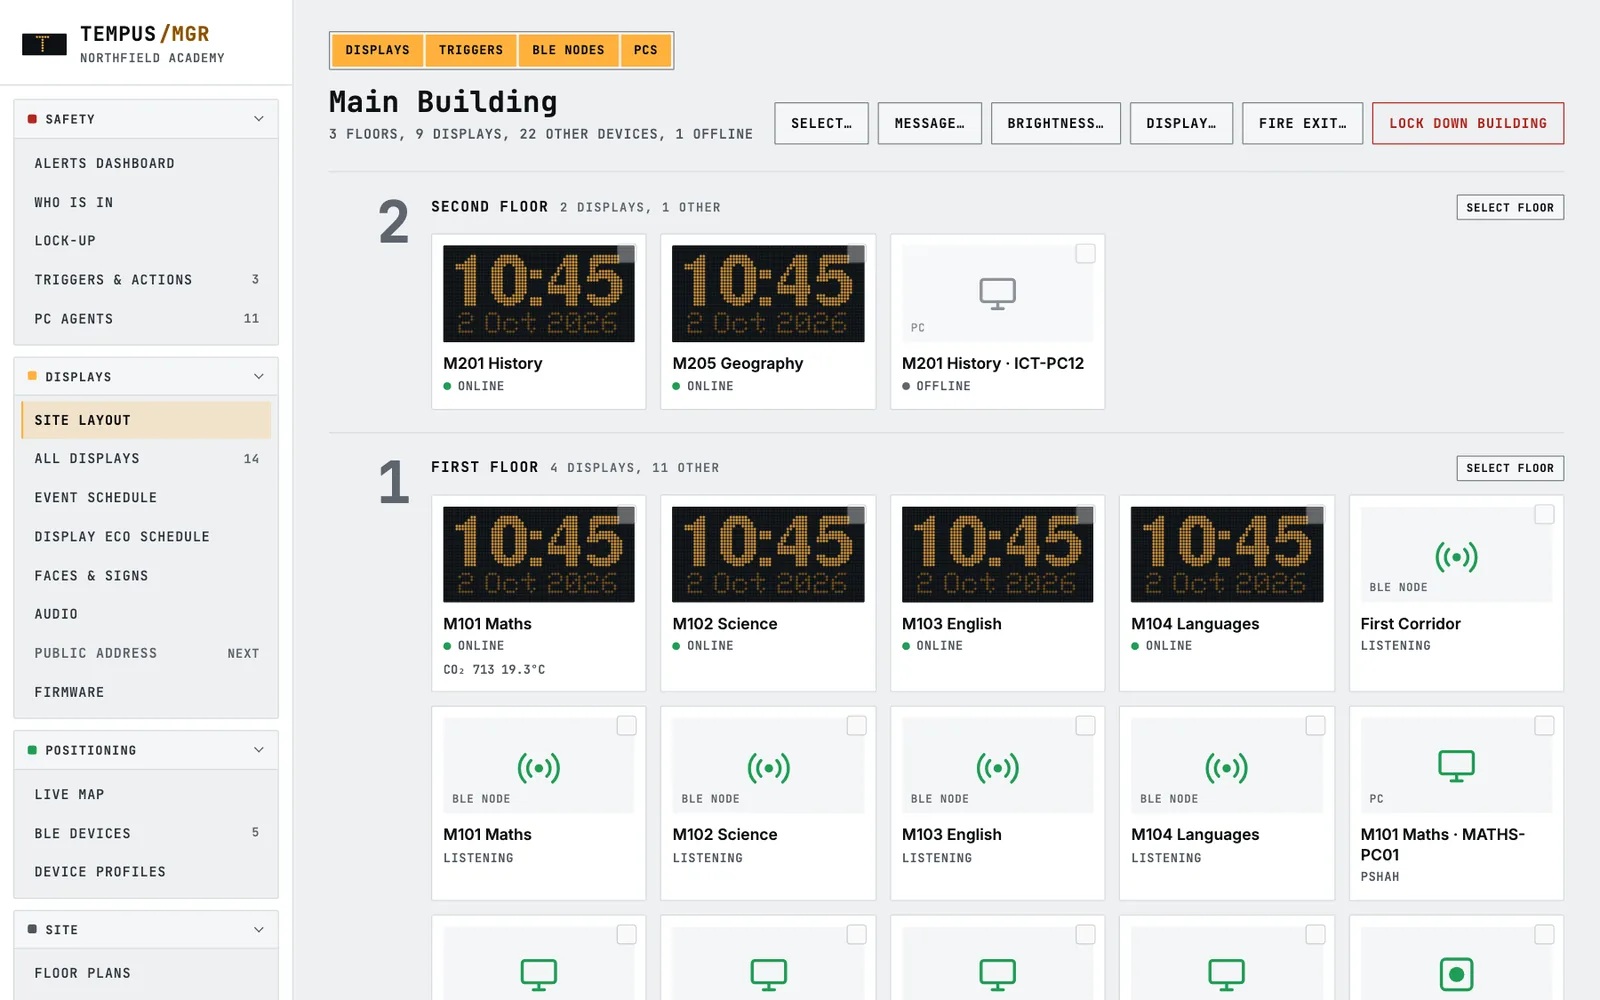This screenshot has height=1000, width=1600.
Task: Click the PC monitor icon on the M201 History ICT-PC12 card
Action: click(x=997, y=294)
